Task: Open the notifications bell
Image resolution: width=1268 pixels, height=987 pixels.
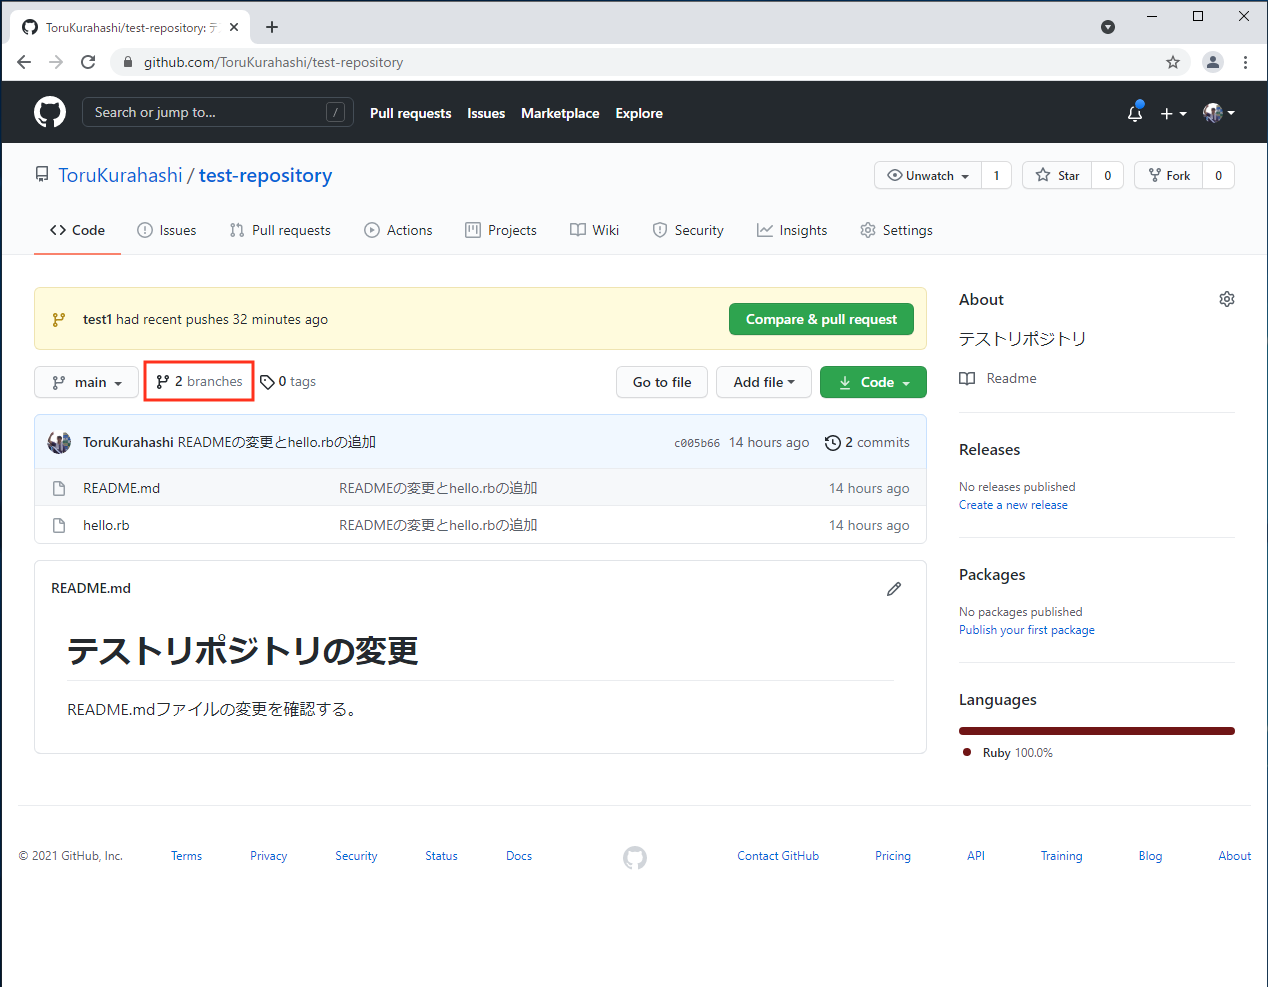Action: point(1135,113)
